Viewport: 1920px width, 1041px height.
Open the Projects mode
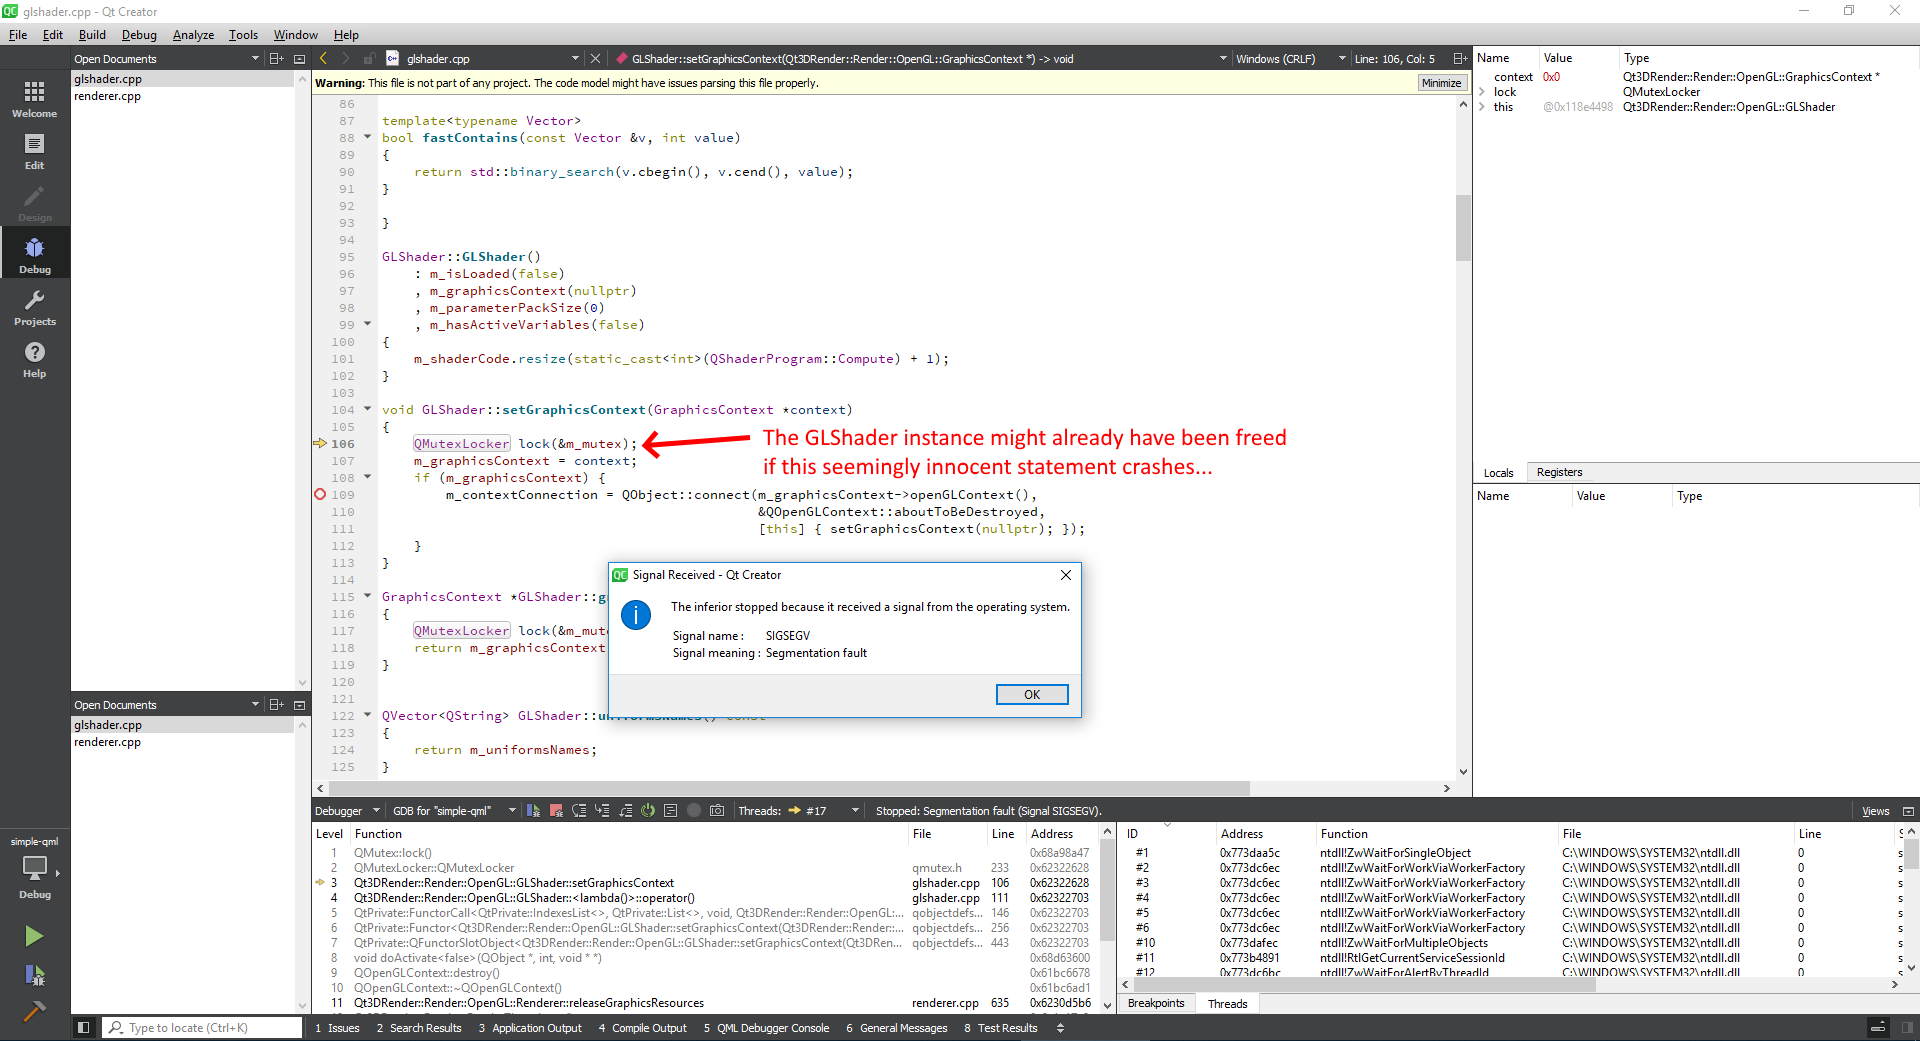(x=35, y=307)
